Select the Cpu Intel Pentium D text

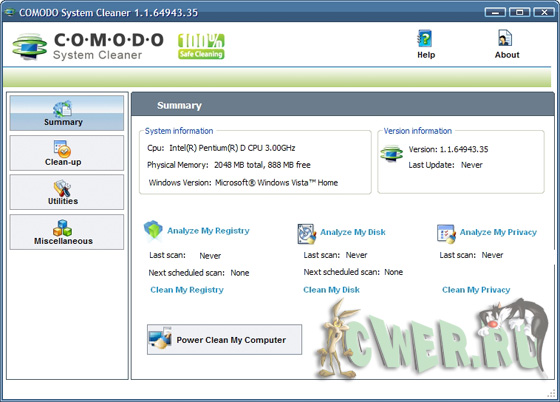221,148
